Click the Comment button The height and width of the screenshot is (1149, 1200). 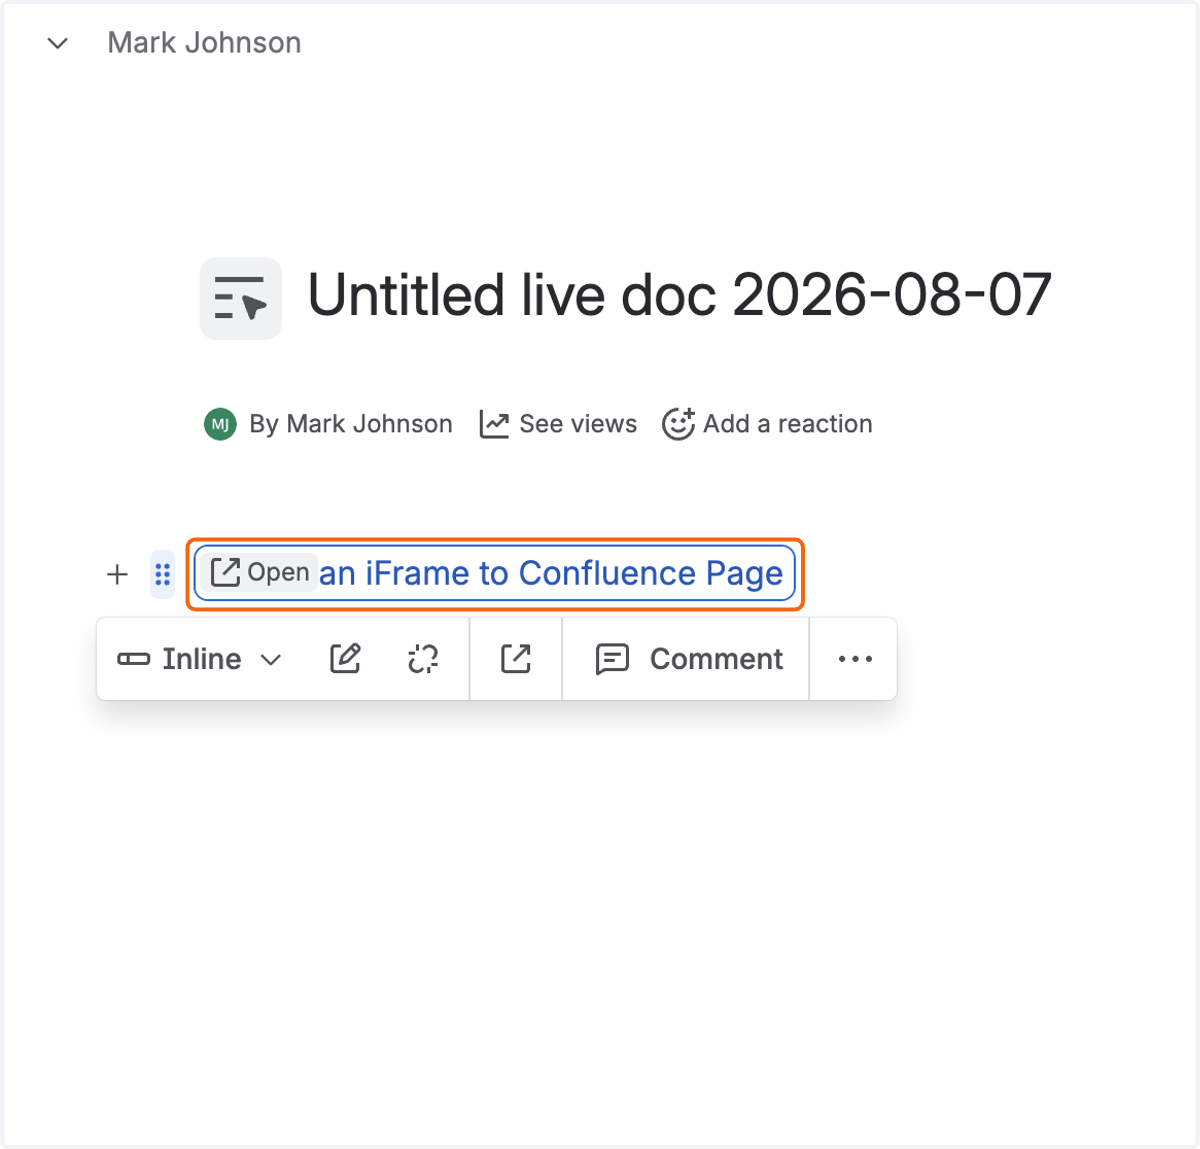pyautogui.click(x=689, y=659)
